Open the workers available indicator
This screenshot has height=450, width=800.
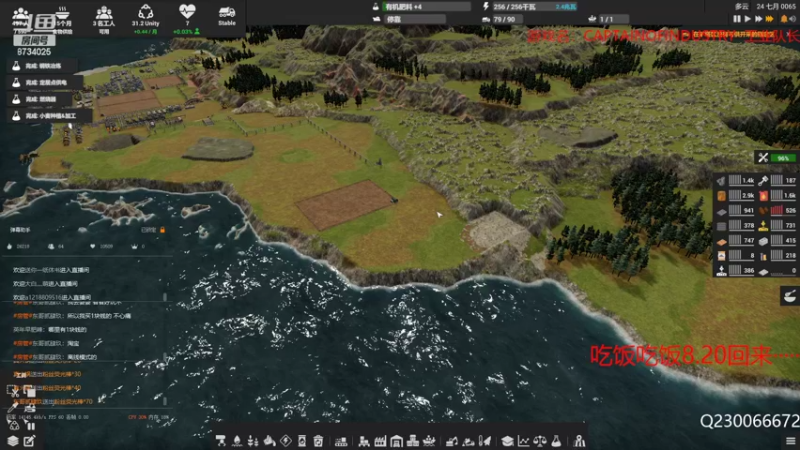tap(104, 18)
